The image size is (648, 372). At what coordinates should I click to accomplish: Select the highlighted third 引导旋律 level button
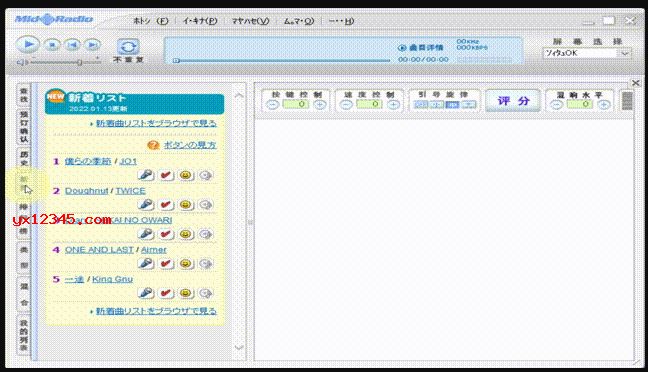[453, 105]
